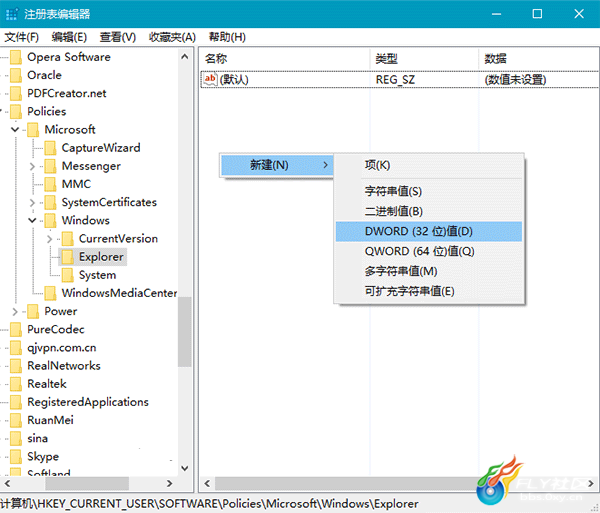Click the (数值未设置) data cell
Viewport: 600px width, 513px height.
coord(515,80)
